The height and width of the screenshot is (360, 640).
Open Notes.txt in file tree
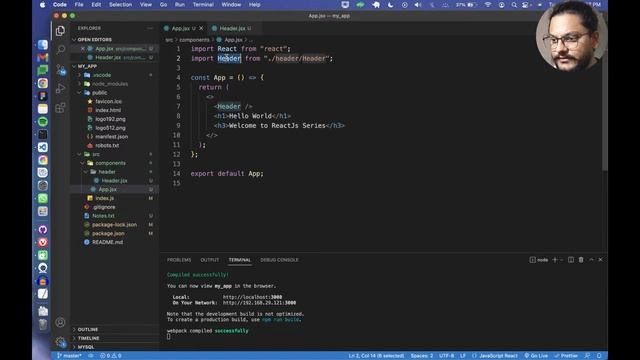(x=103, y=216)
